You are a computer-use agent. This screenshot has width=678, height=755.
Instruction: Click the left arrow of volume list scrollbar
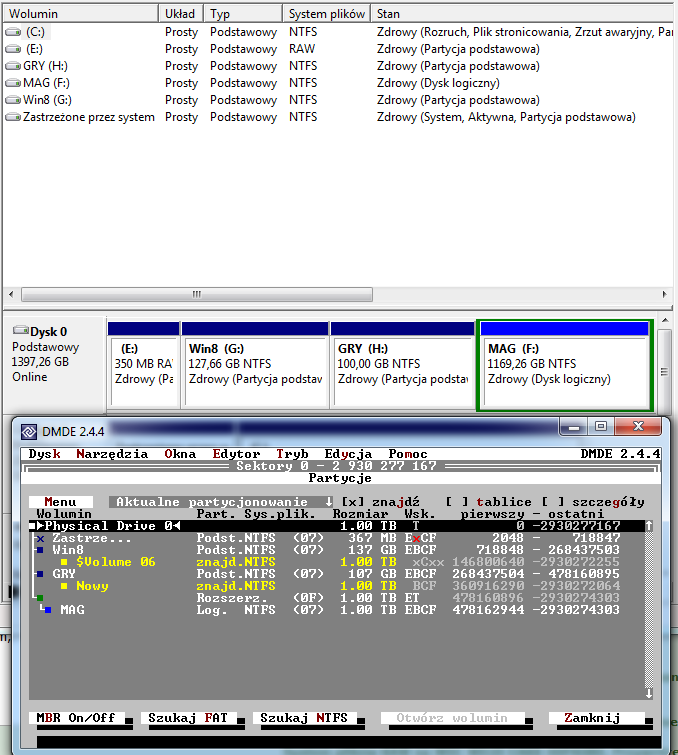click(x=11, y=294)
